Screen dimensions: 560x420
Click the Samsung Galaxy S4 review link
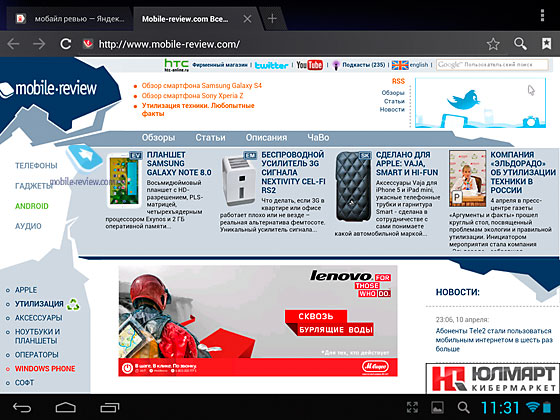pyautogui.click(x=202, y=86)
